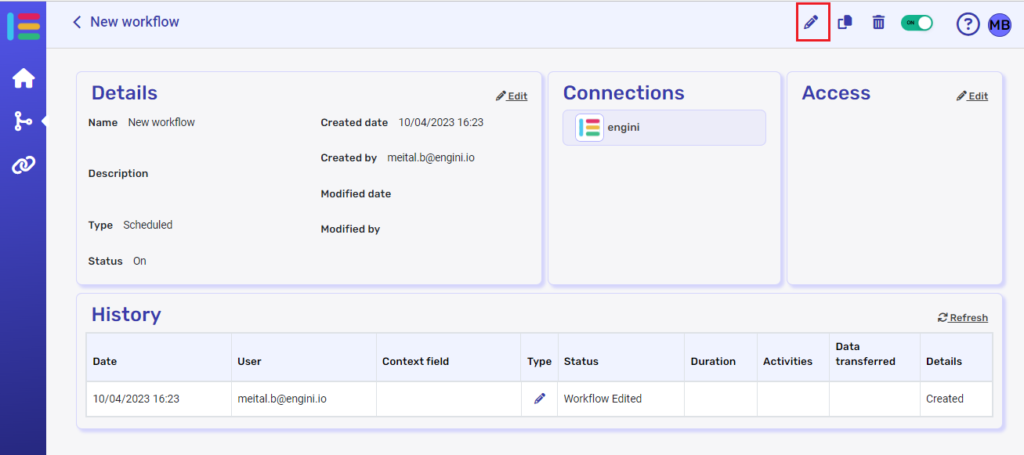Duplicate the workflow using copy icon
Image resolution: width=1024 pixels, height=455 pixels.
[845, 22]
